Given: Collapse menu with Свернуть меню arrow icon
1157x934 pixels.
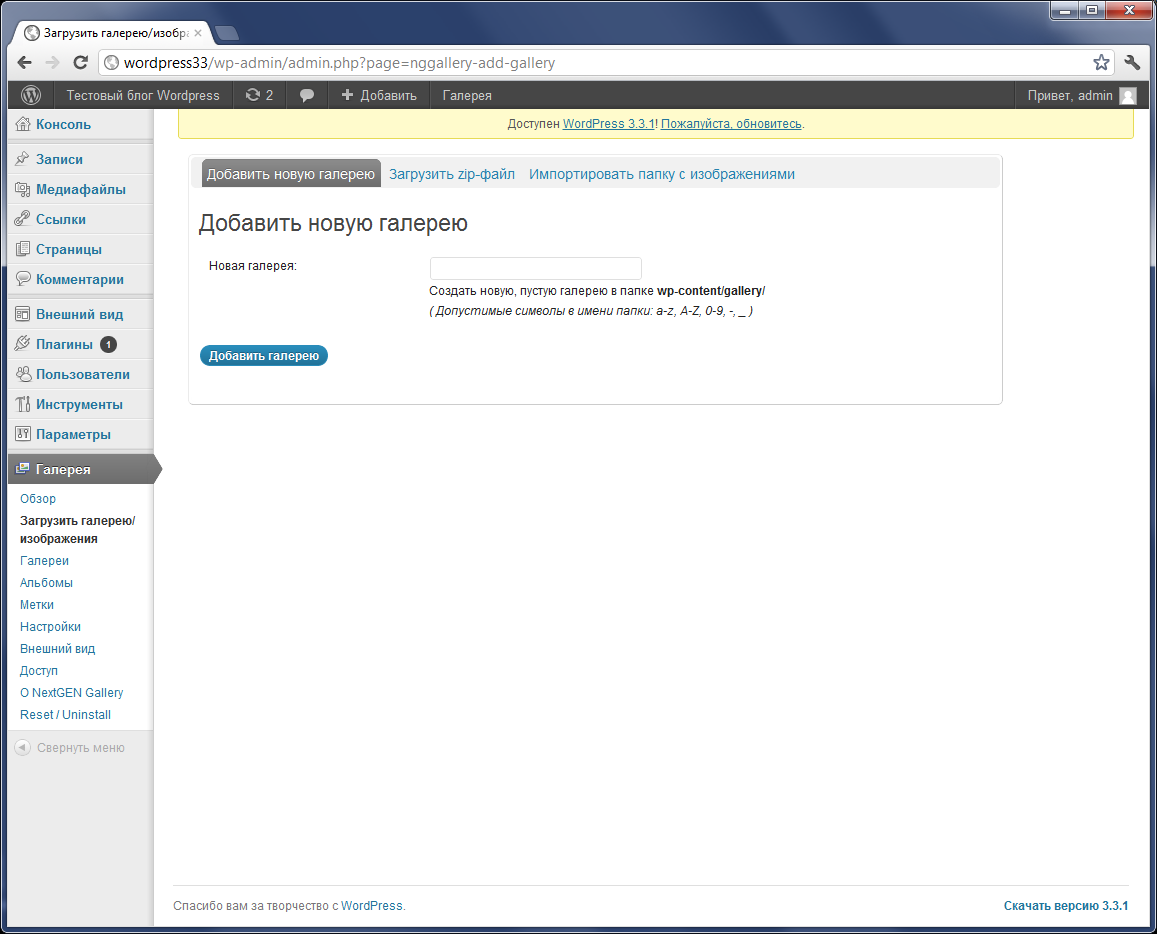Looking at the screenshot, I should [x=23, y=747].
